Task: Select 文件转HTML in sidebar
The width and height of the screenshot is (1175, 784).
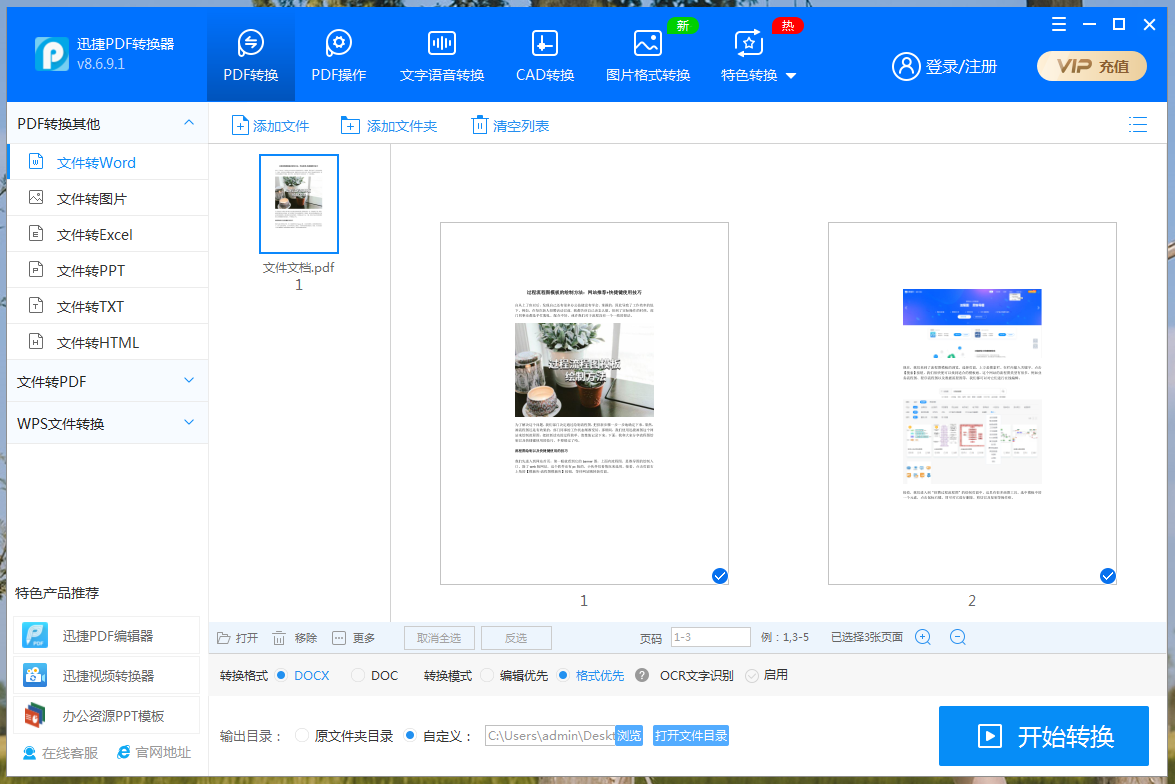Action: (x=108, y=343)
